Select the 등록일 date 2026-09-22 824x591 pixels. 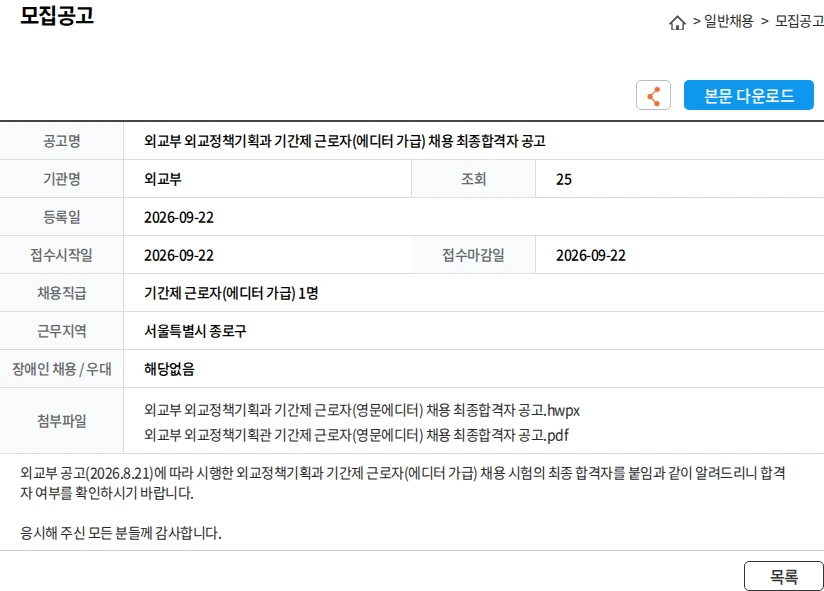179,217
